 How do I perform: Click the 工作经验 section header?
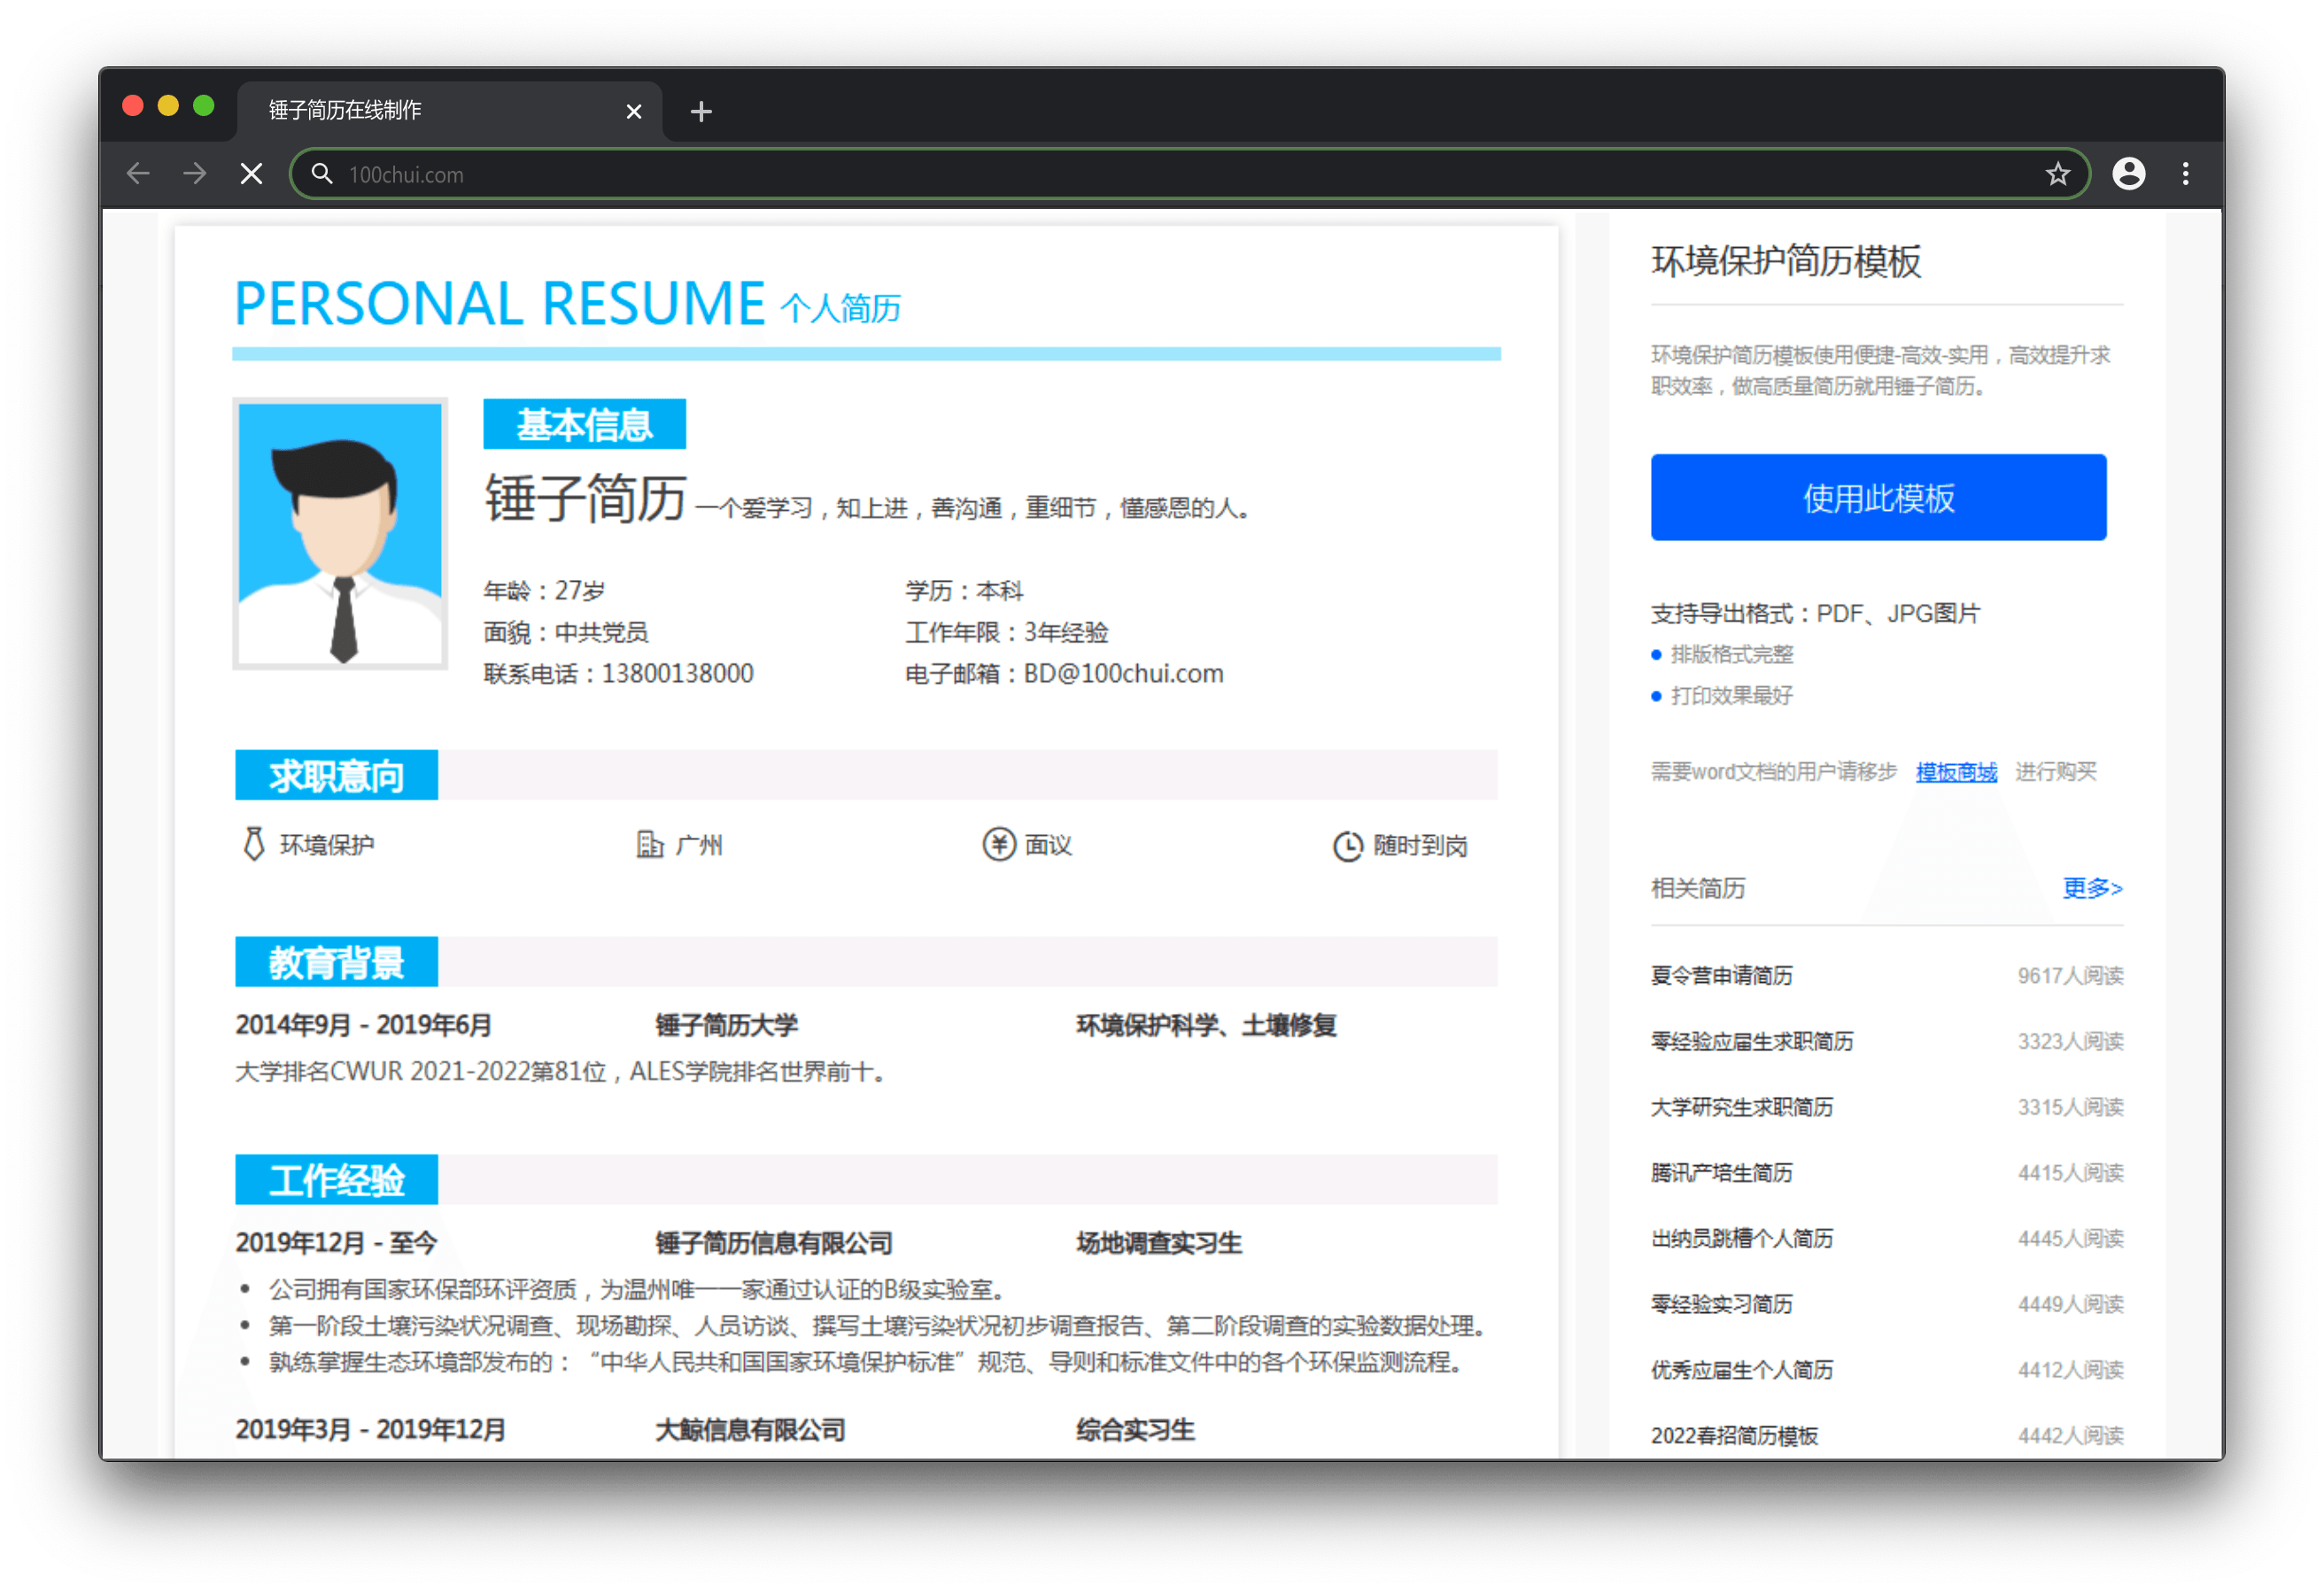[336, 1180]
